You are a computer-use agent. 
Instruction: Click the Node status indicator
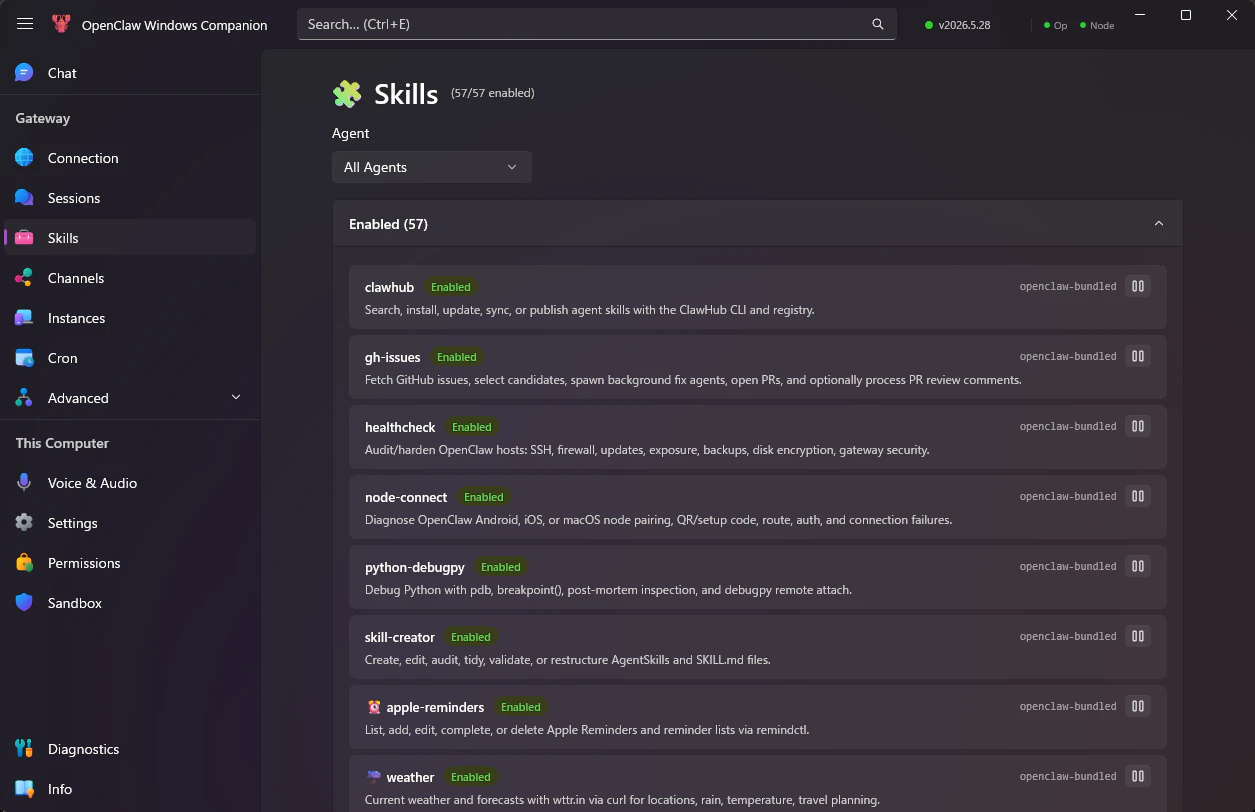pos(1097,25)
